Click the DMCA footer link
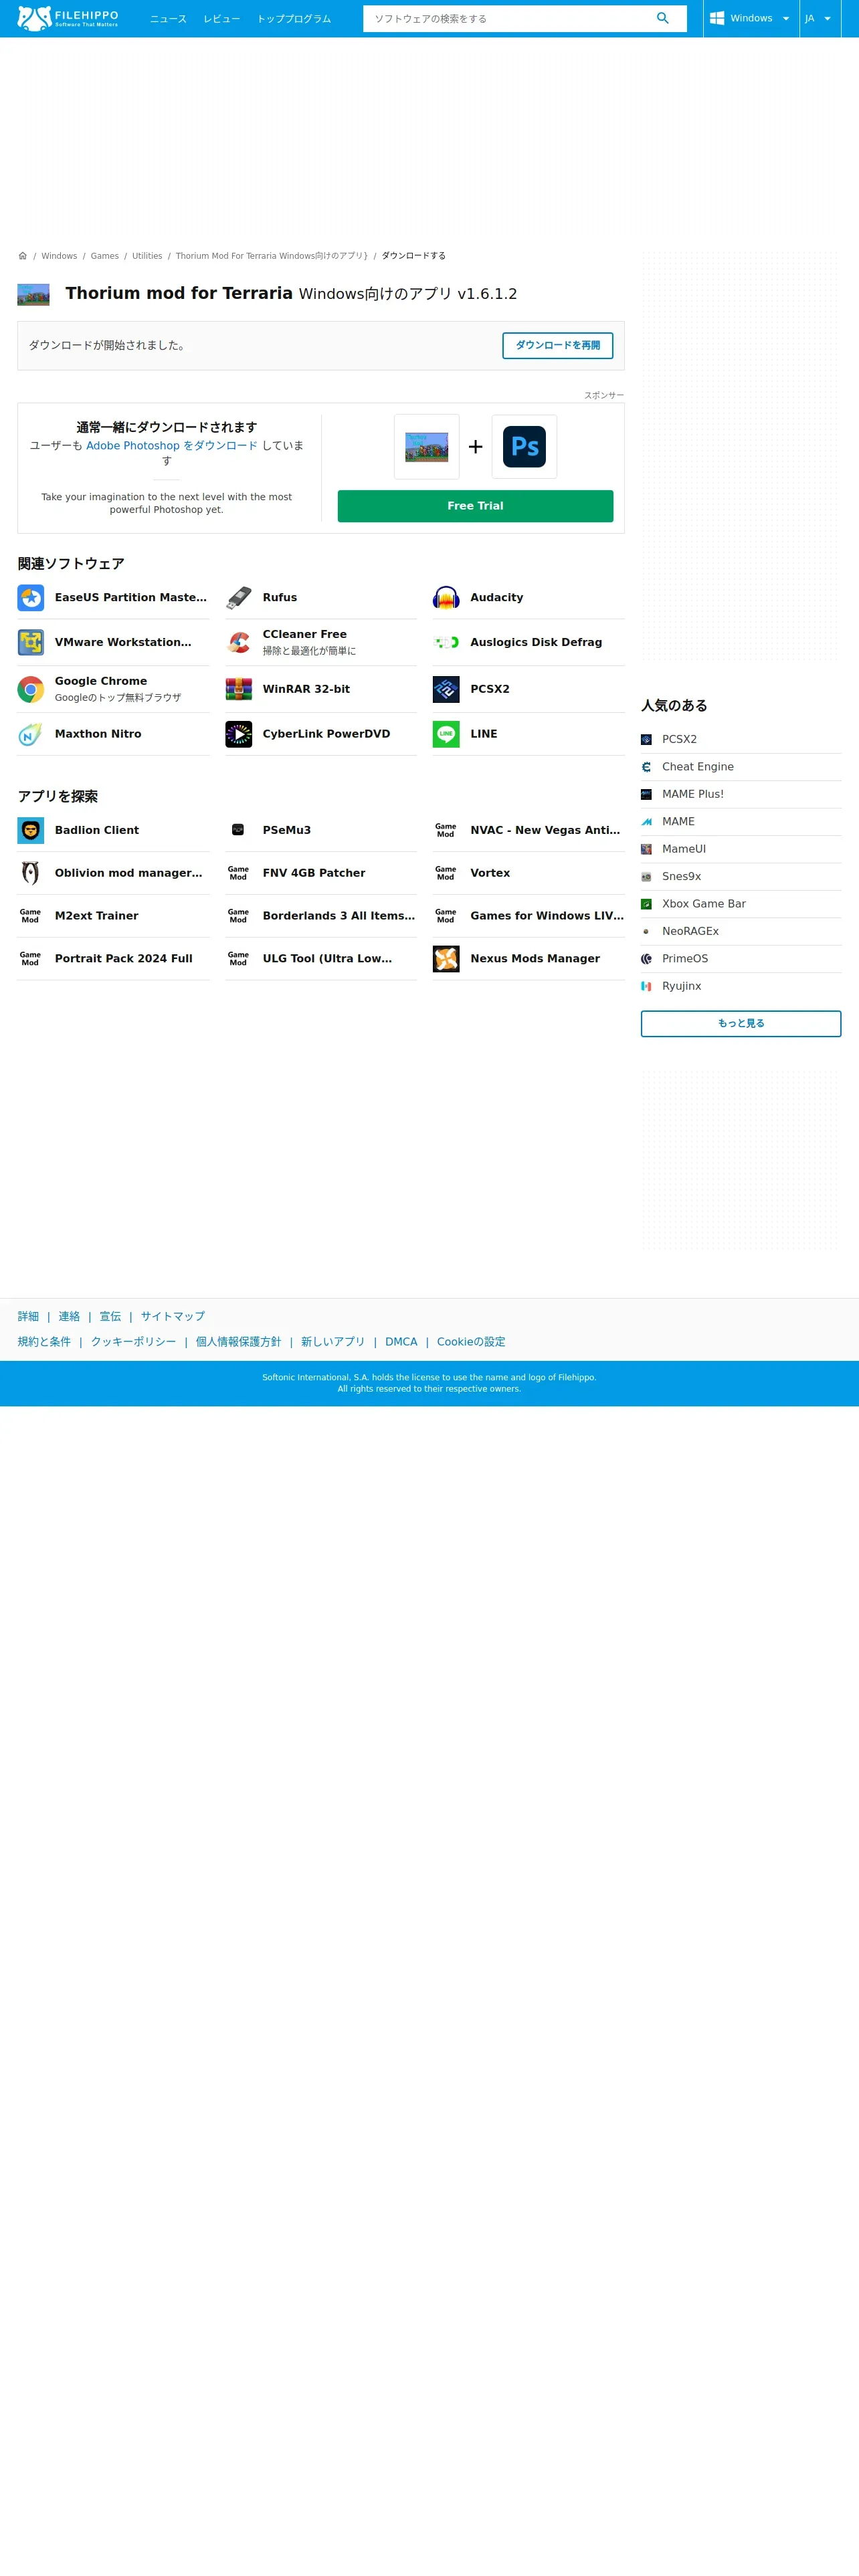Image resolution: width=859 pixels, height=2576 pixels. (x=401, y=1342)
